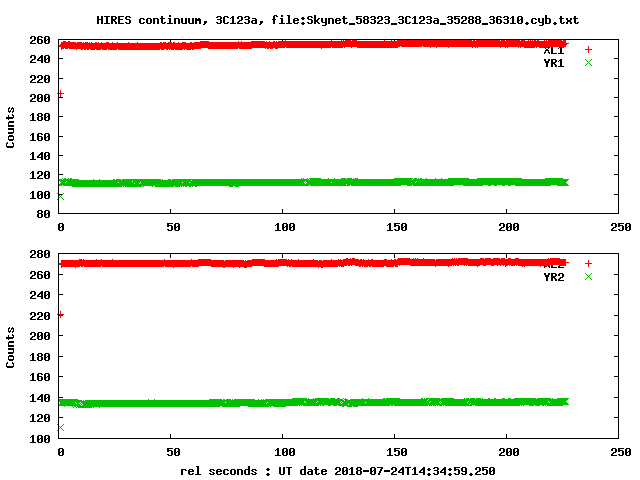The image size is (640, 480).
Task: Click the bottom plot x-axis value 150
Action: (x=397, y=452)
